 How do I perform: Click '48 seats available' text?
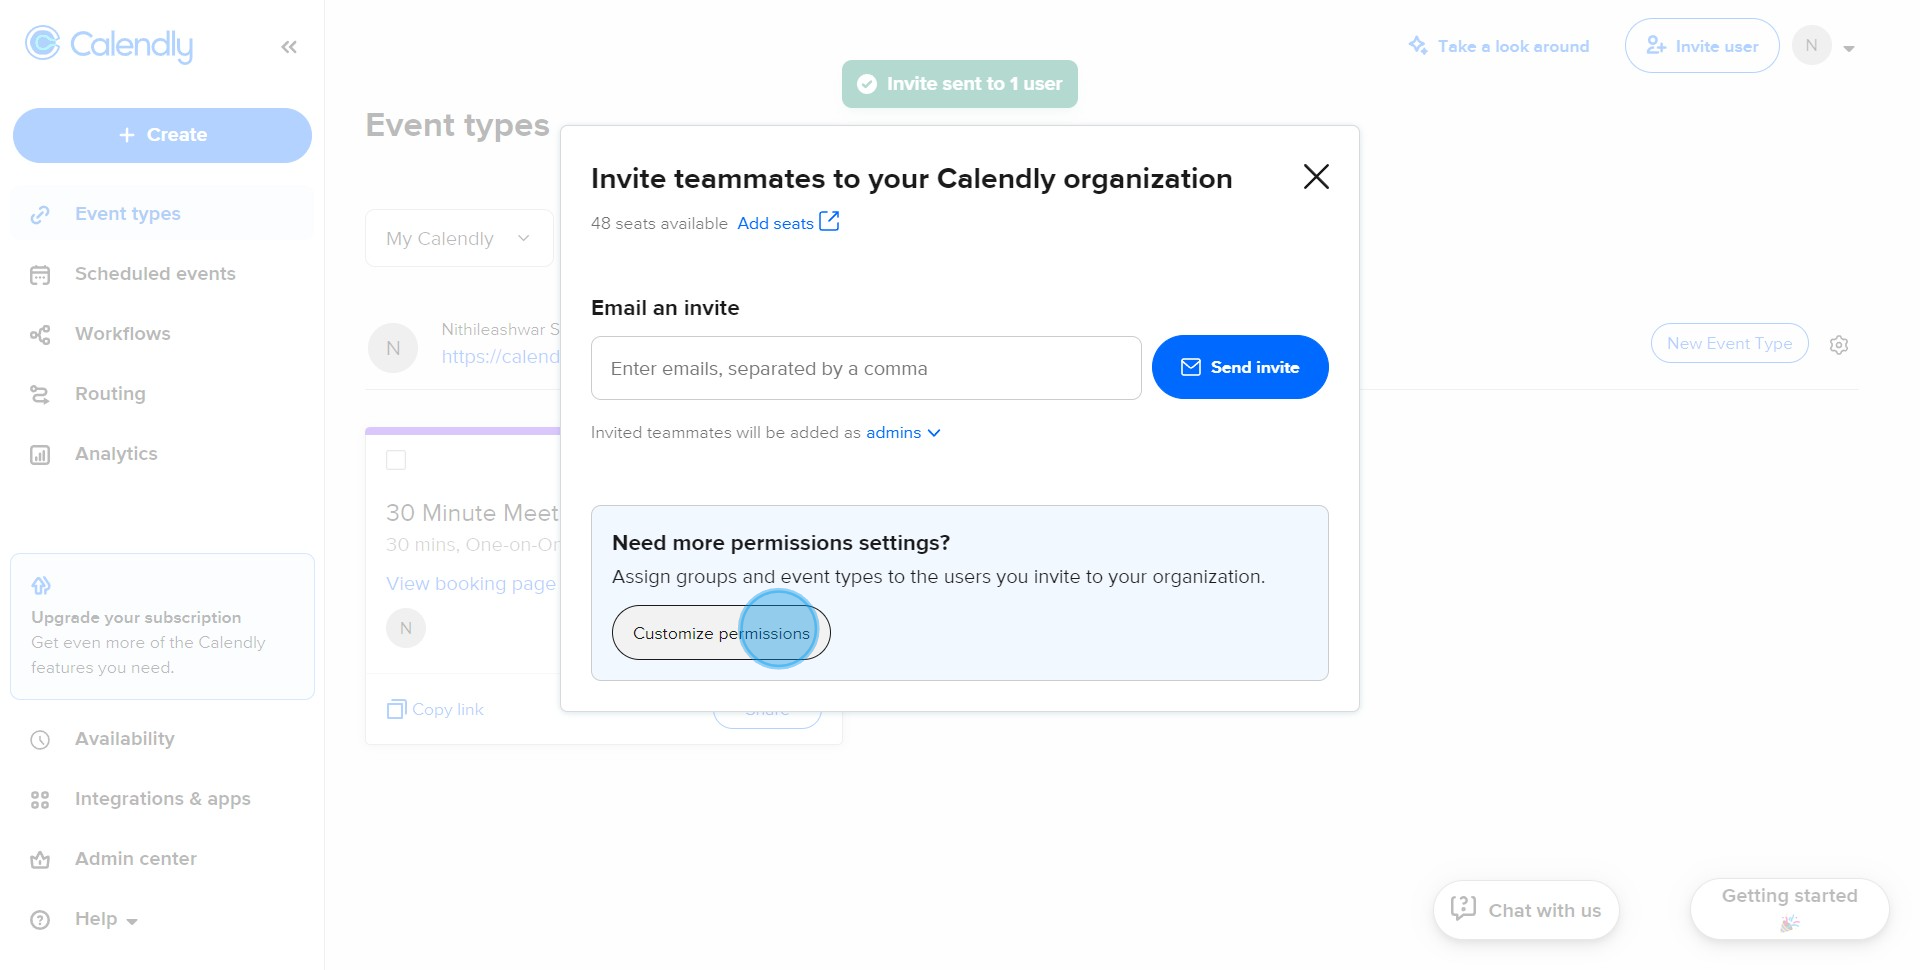(x=659, y=223)
